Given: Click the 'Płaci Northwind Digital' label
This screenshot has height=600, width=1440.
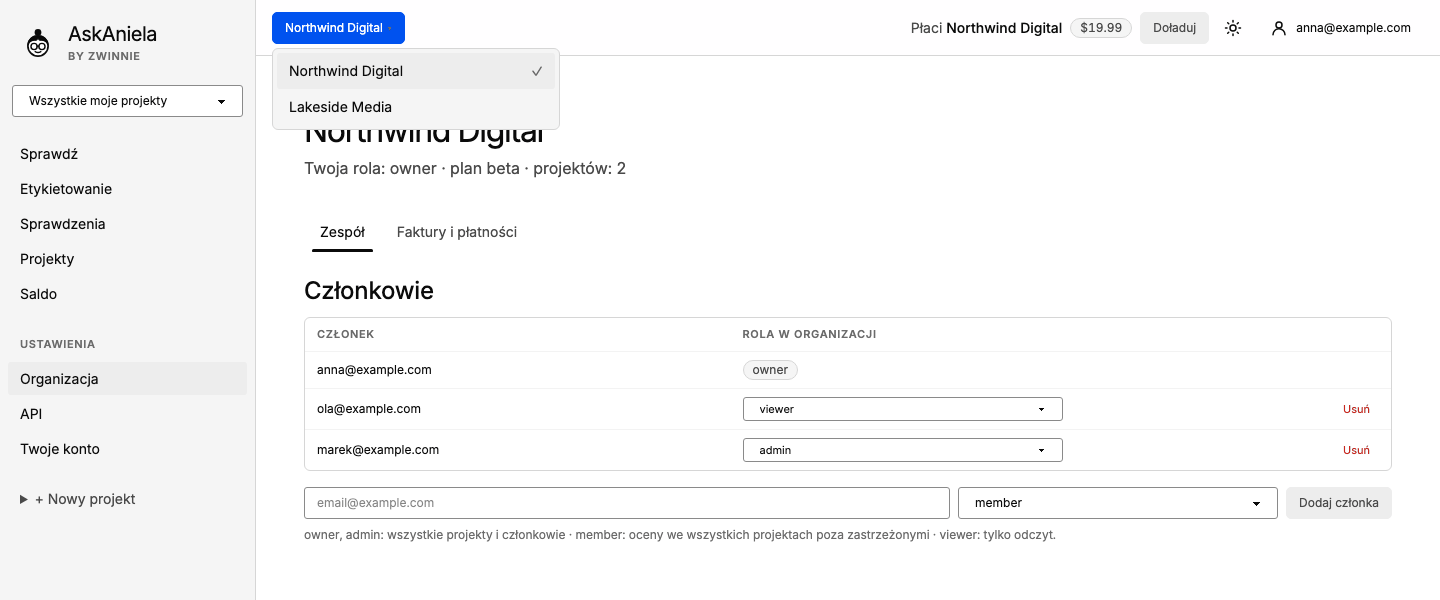Looking at the screenshot, I should [986, 28].
